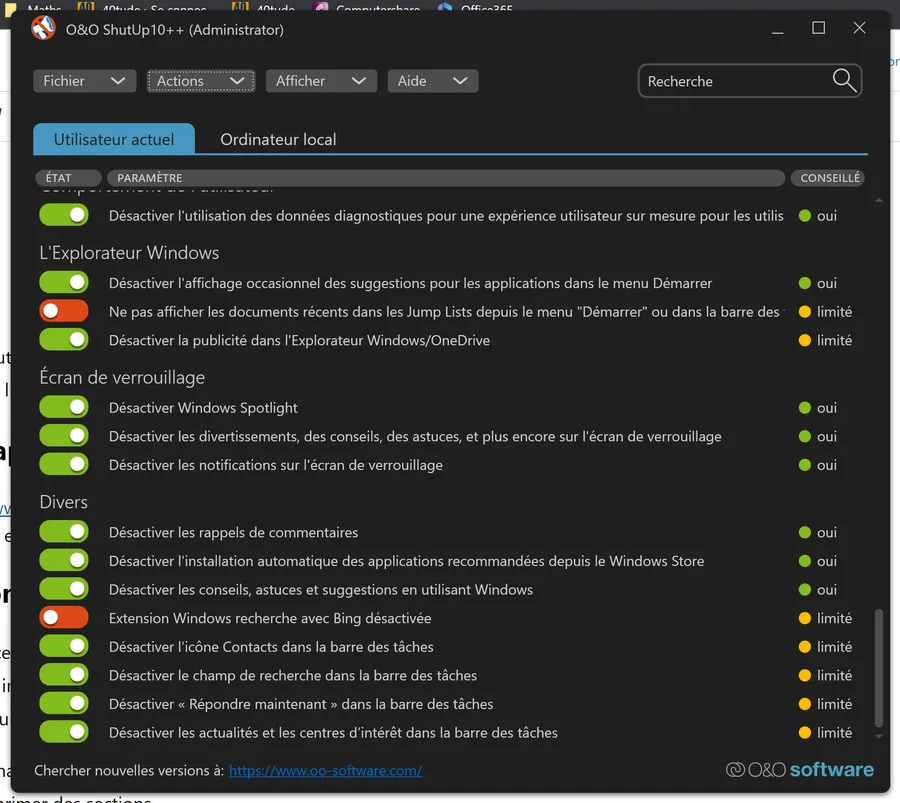900x803 pixels.
Task: Open the Afficher dropdown menu
Action: tap(321, 81)
